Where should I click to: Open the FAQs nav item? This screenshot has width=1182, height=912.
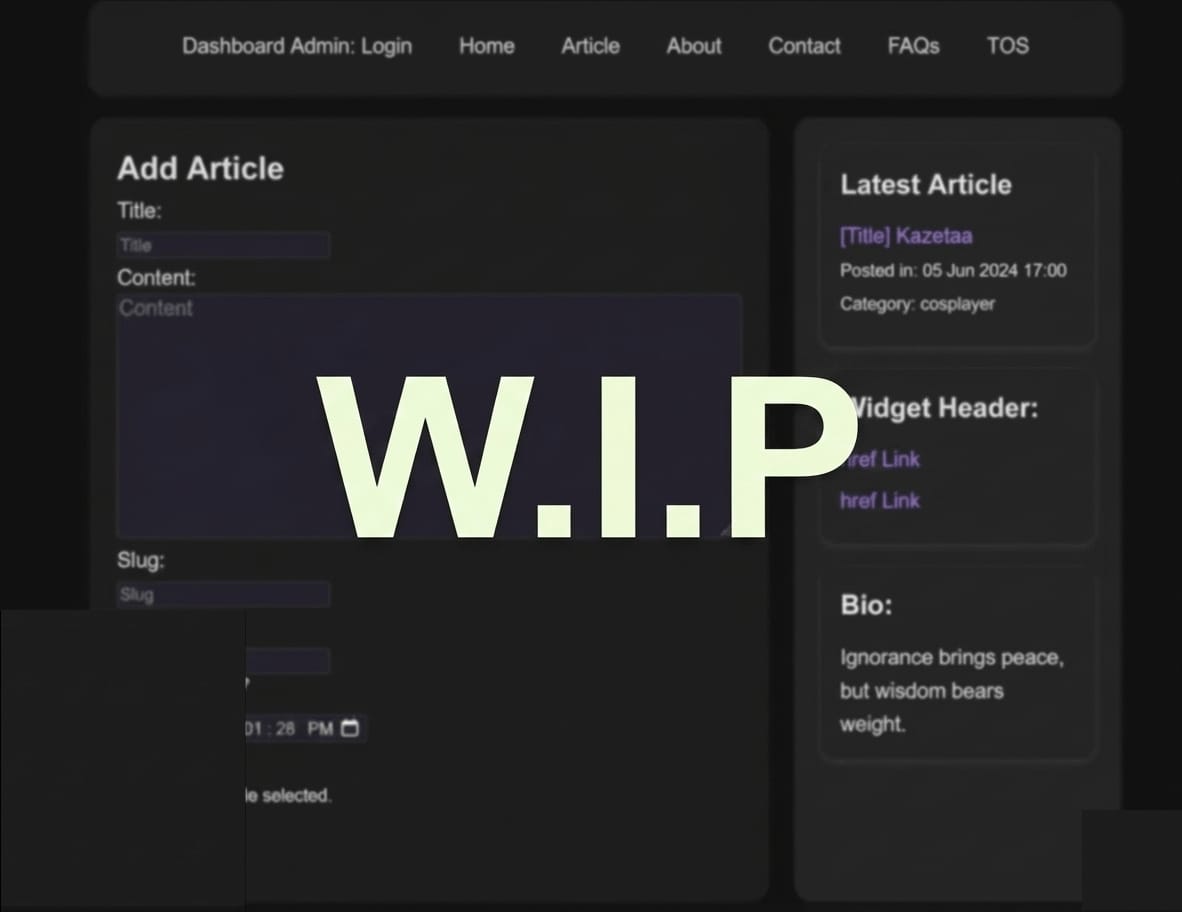pos(913,46)
